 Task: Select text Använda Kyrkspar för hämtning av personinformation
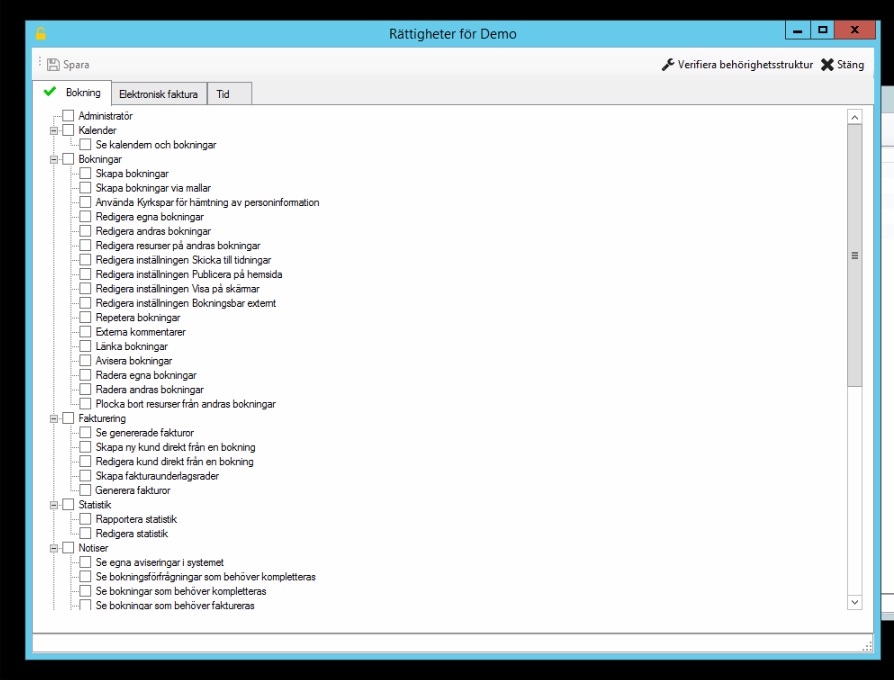(207, 202)
